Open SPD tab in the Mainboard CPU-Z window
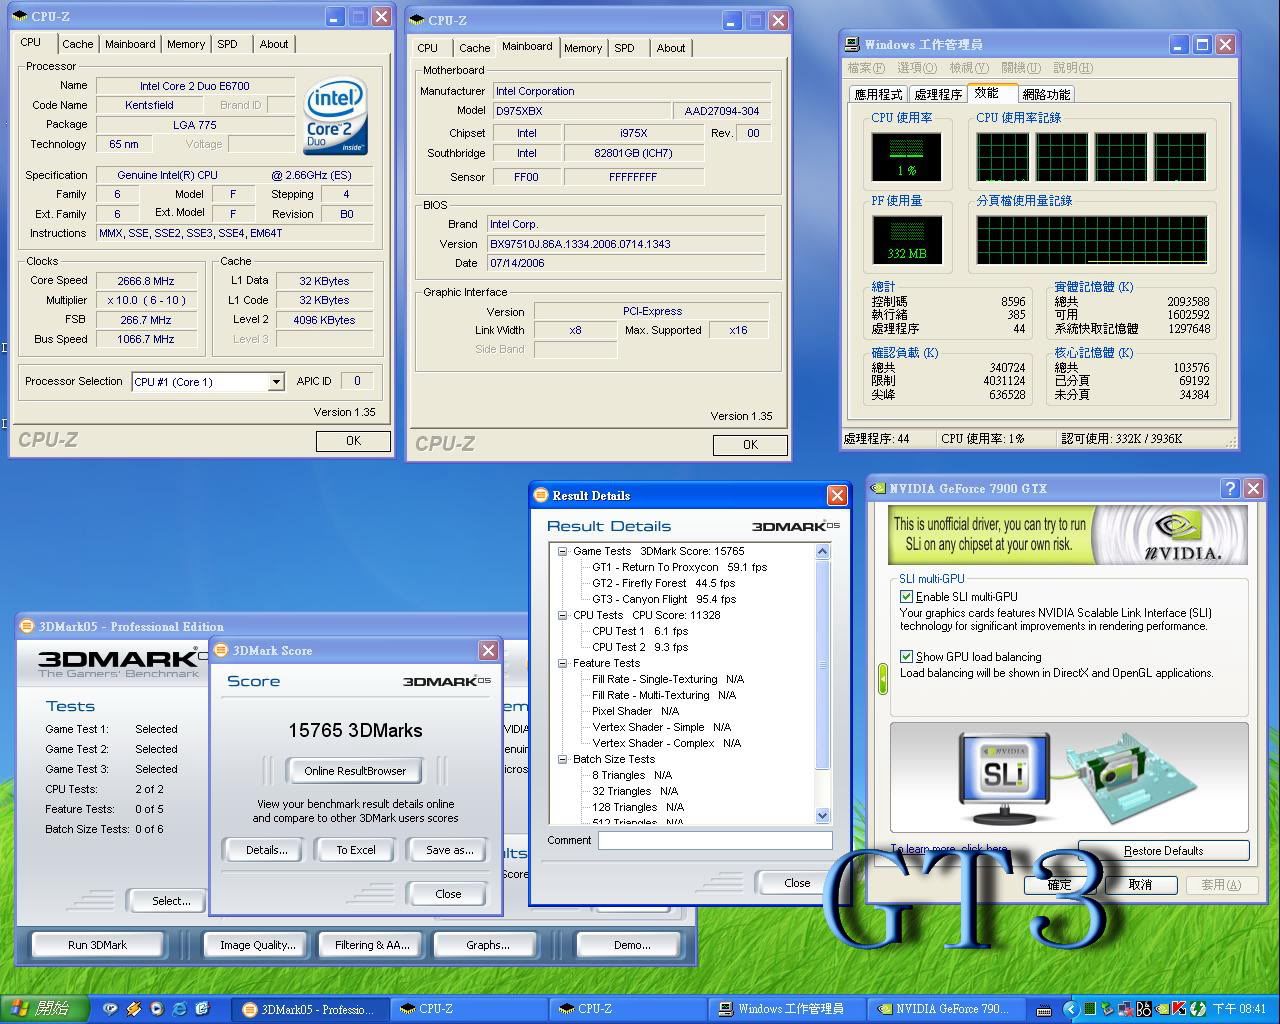This screenshot has height=1024, width=1280. 624,48
